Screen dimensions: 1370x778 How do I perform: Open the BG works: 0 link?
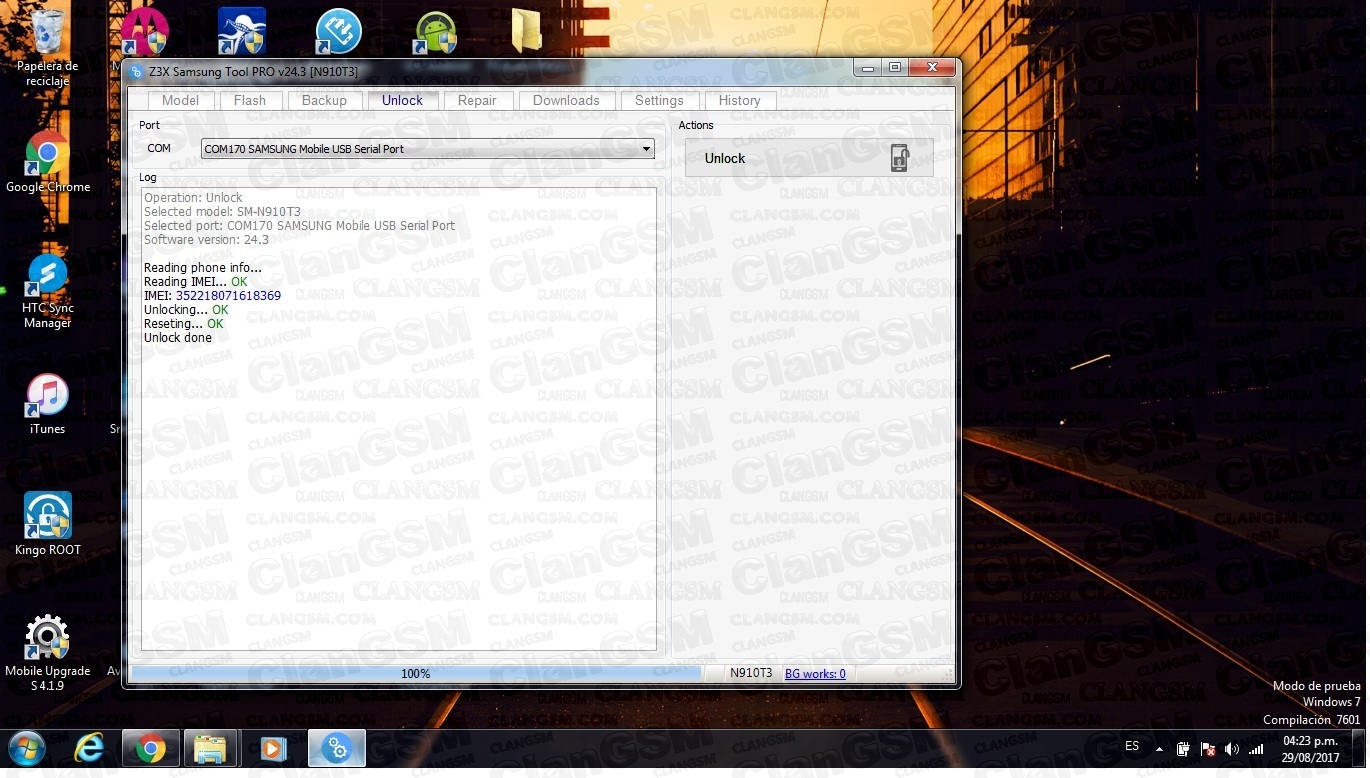pyautogui.click(x=815, y=674)
